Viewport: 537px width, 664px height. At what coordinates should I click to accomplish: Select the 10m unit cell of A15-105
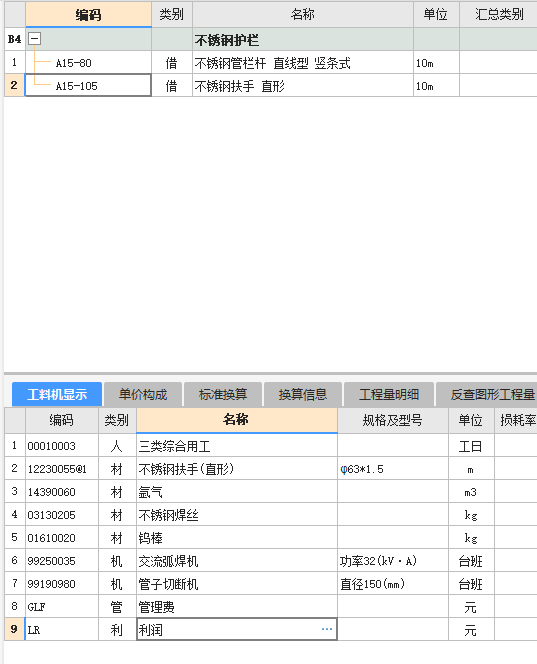[x=436, y=86]
